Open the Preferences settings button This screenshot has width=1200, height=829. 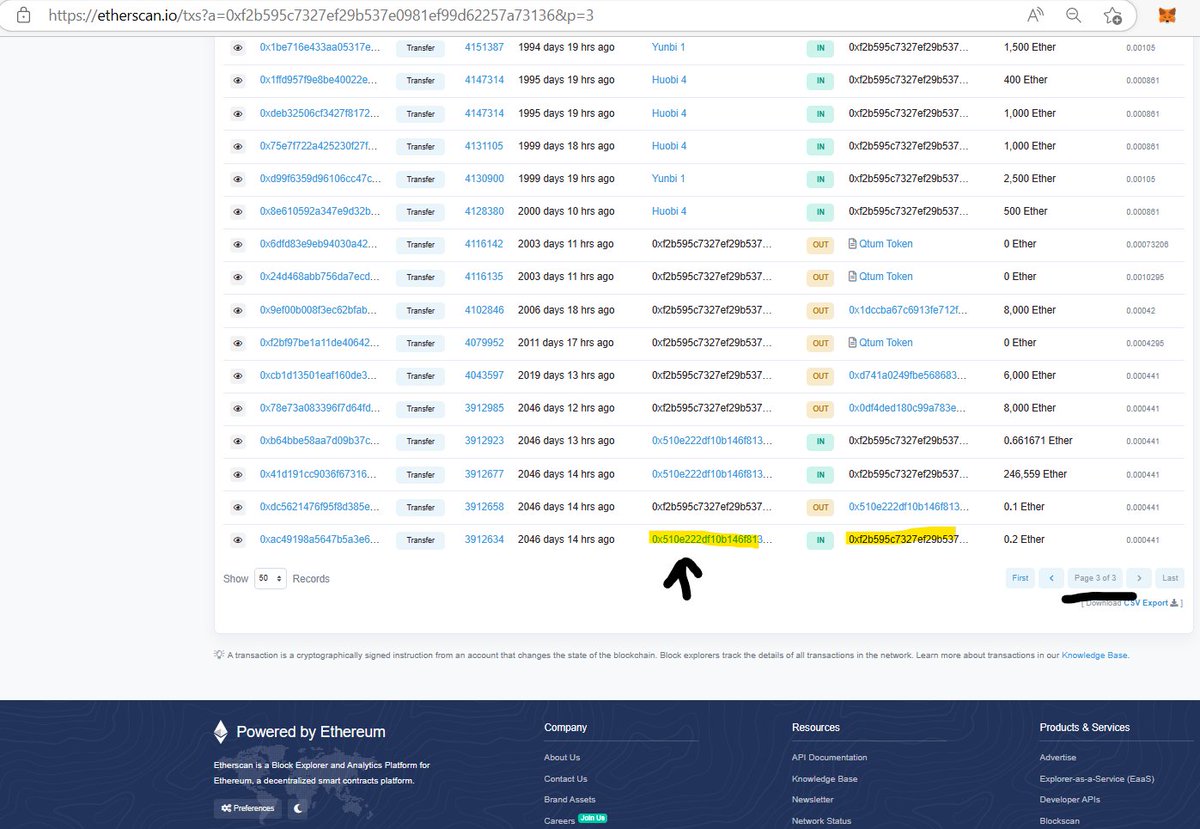[x=248, y=808]
